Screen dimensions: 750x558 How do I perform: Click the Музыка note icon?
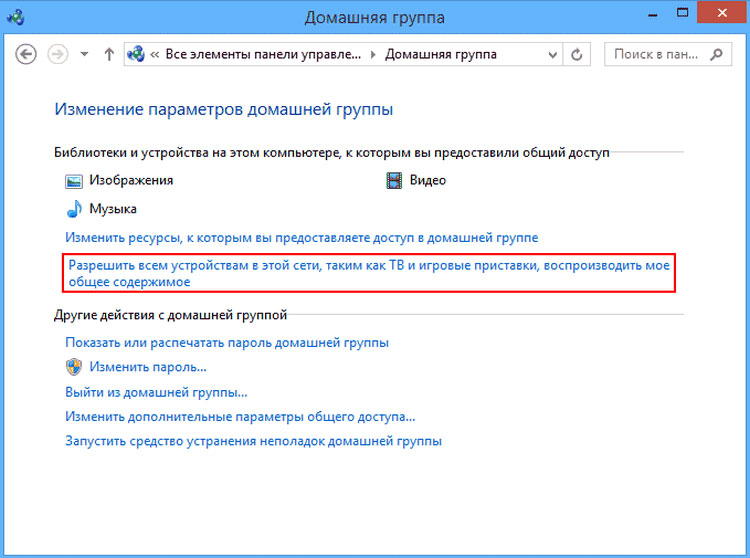click(x=74, y=210)
